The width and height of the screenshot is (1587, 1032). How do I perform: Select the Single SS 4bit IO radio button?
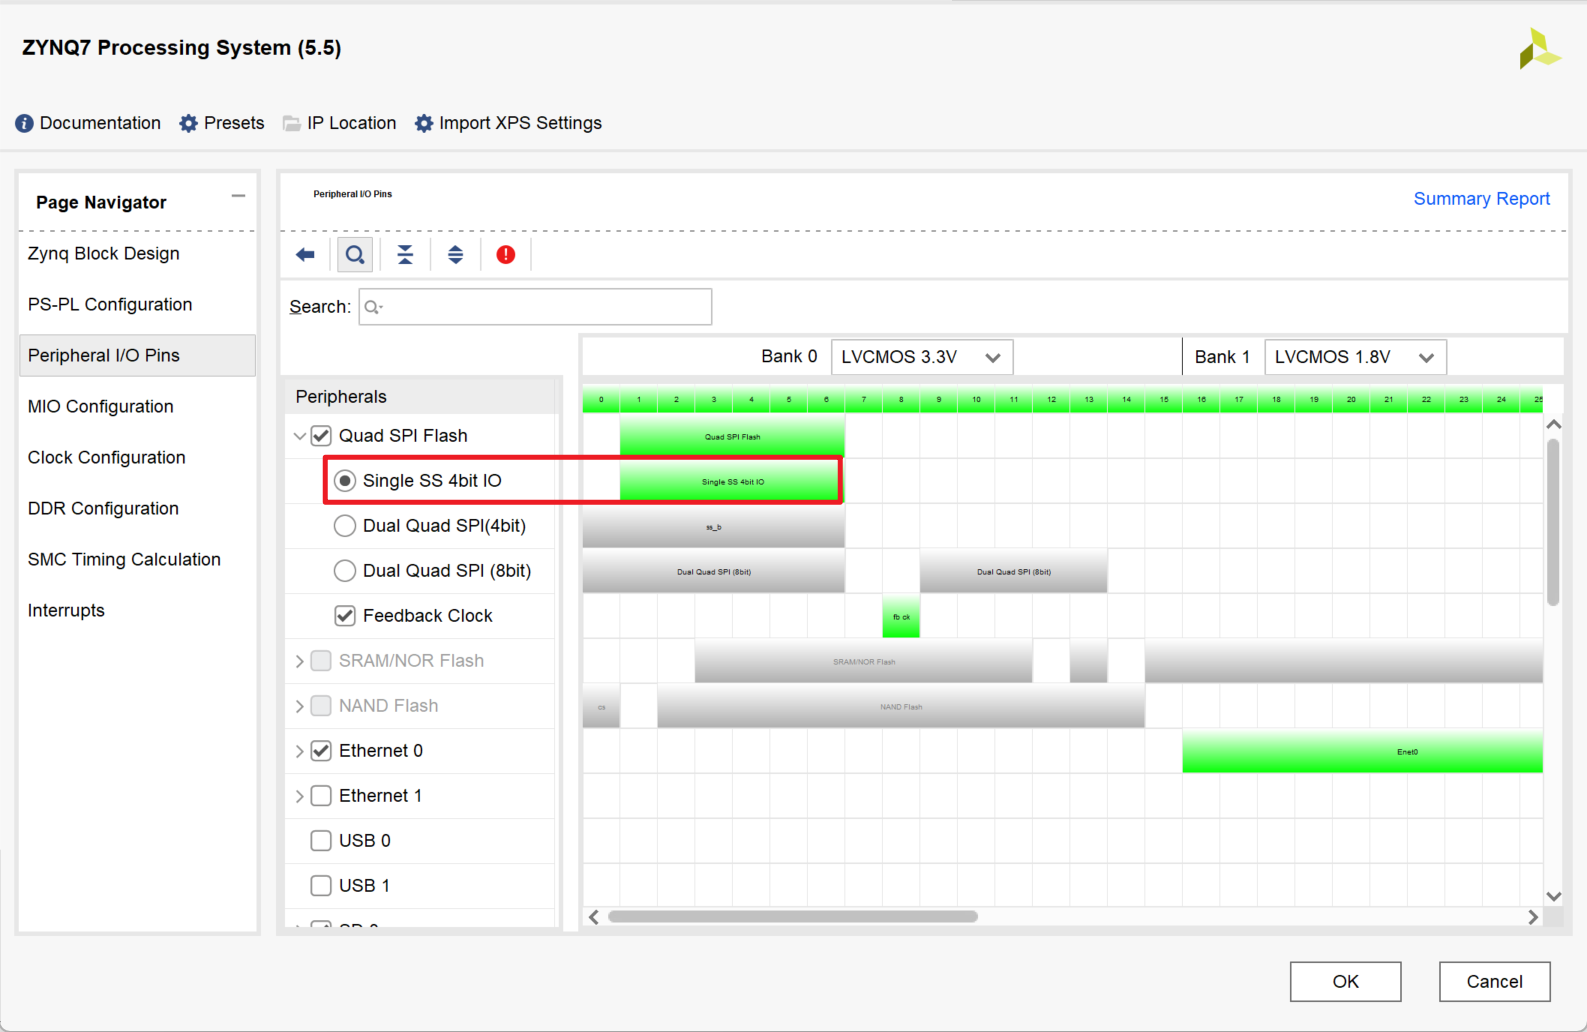coord(345,481)
